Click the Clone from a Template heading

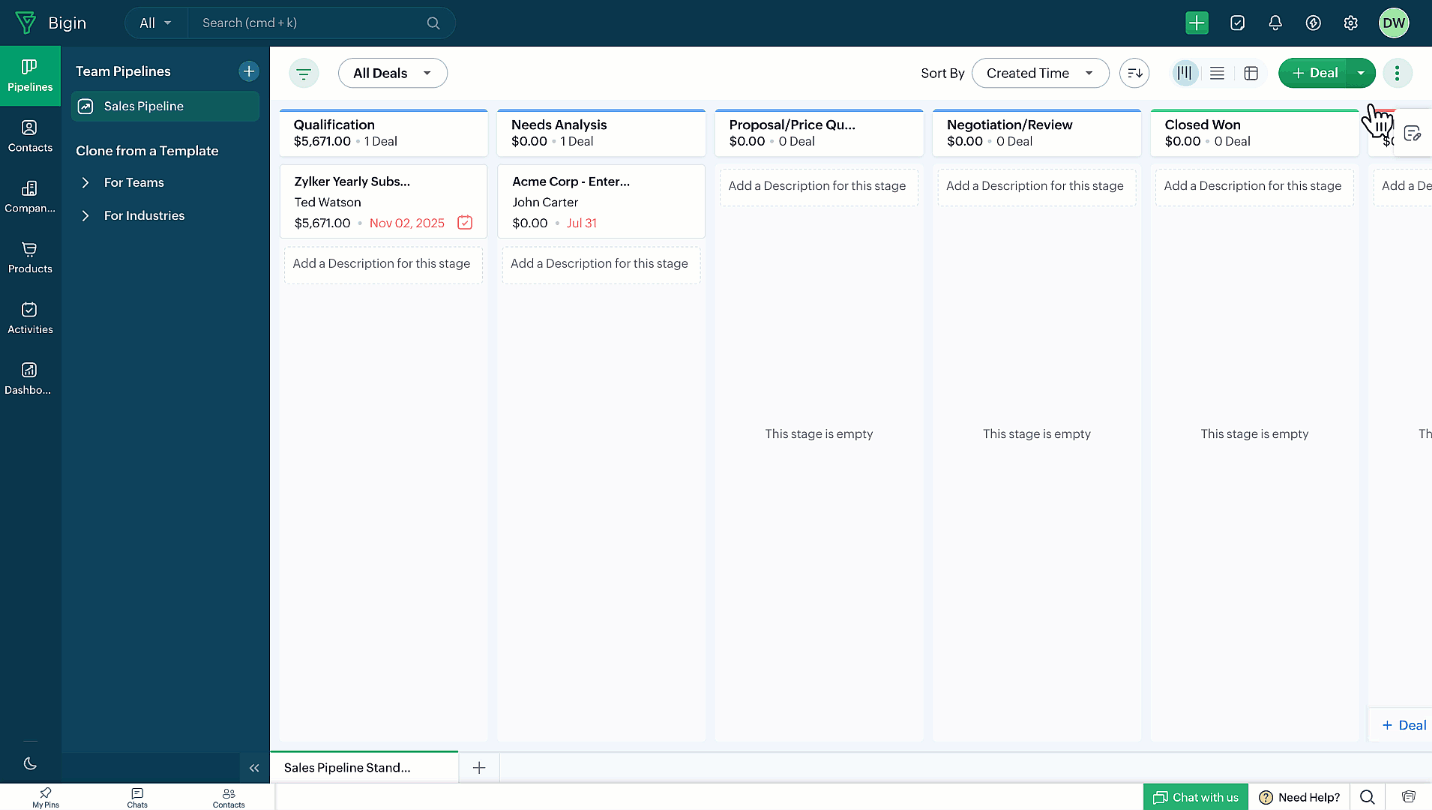[x=147, y=151]
